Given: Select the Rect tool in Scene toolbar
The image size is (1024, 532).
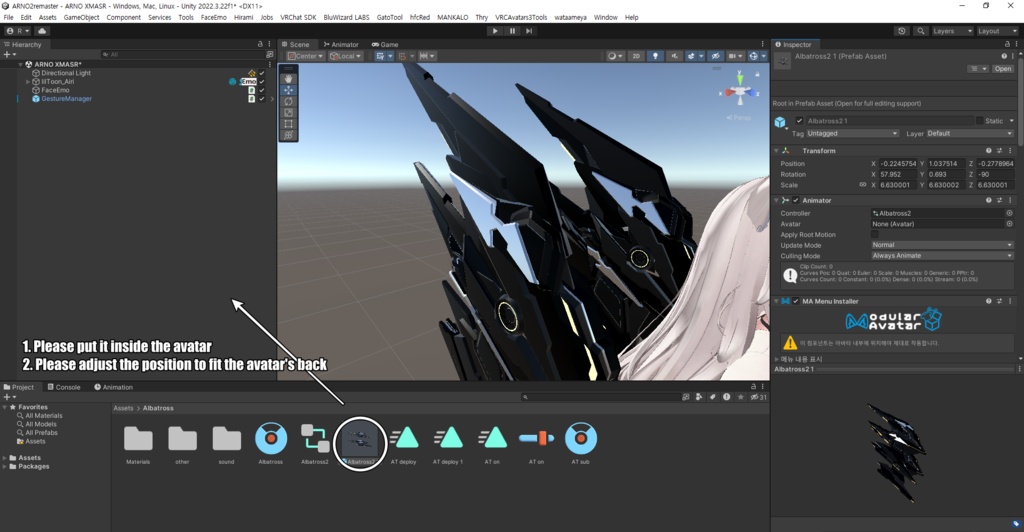Looking at the screenshot, I should (288, 123).
